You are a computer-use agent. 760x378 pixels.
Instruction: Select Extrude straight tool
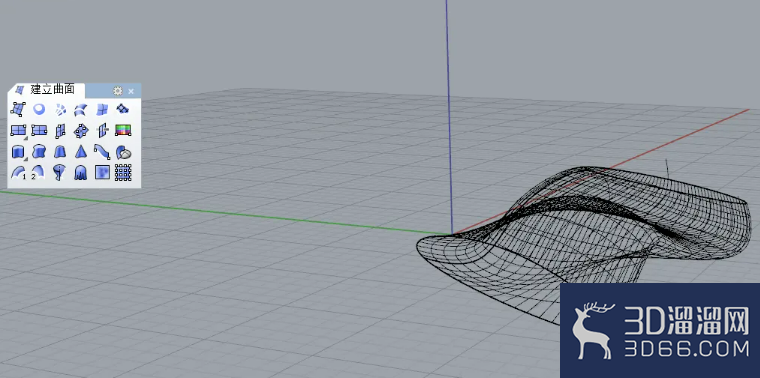[x=18, y=152]
